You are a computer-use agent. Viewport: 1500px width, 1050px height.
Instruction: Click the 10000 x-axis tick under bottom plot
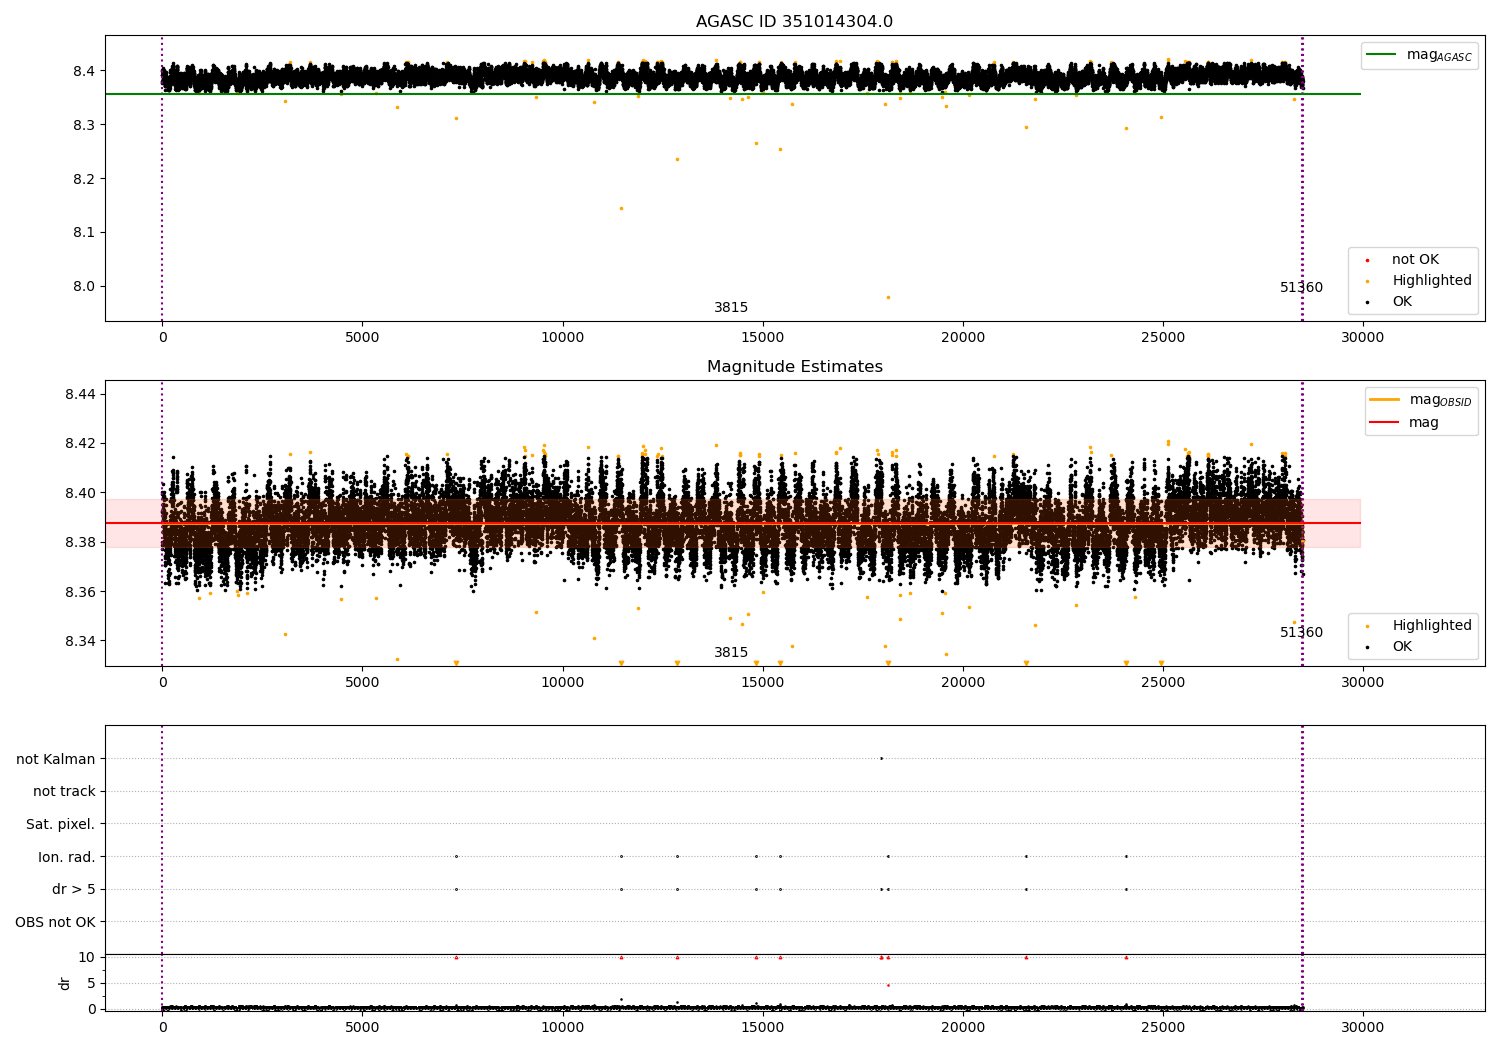(x=562, y=1028)
